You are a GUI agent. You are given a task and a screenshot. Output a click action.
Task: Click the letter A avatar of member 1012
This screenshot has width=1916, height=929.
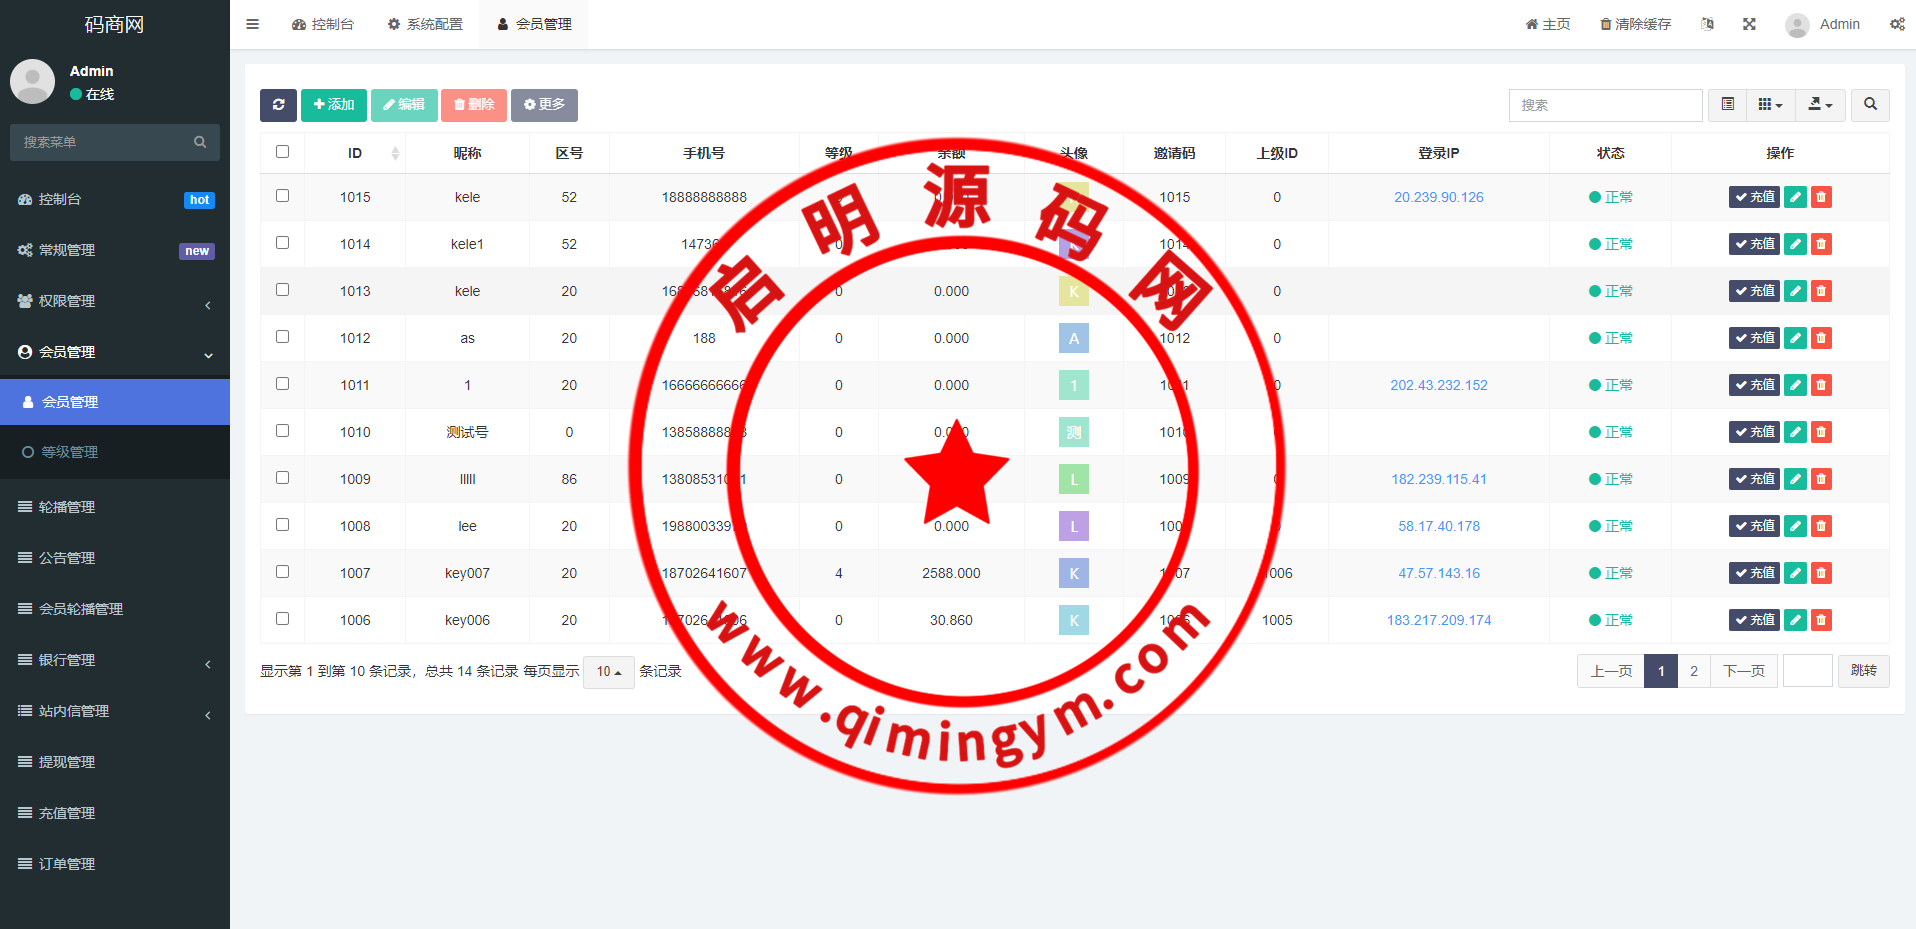pos(1073,338)
